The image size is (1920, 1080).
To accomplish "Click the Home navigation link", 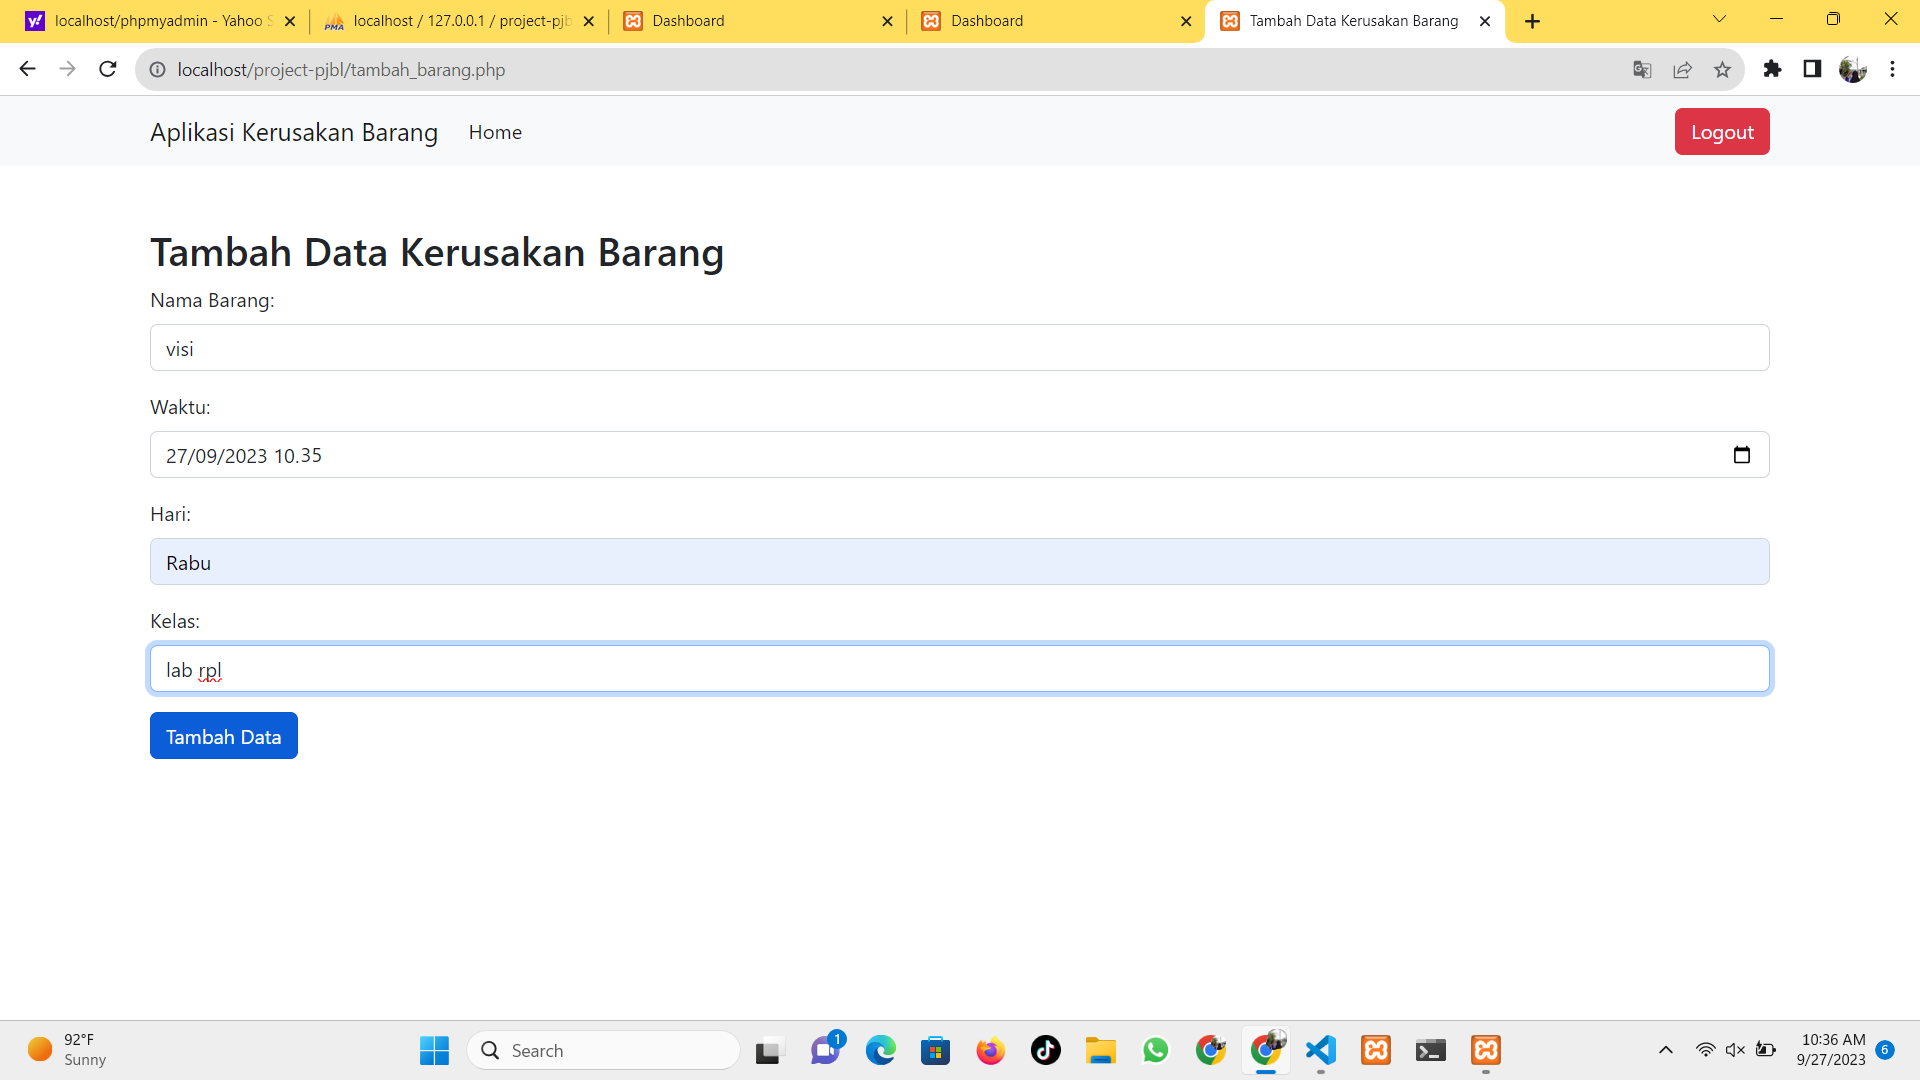I will (x=495, y=132).
